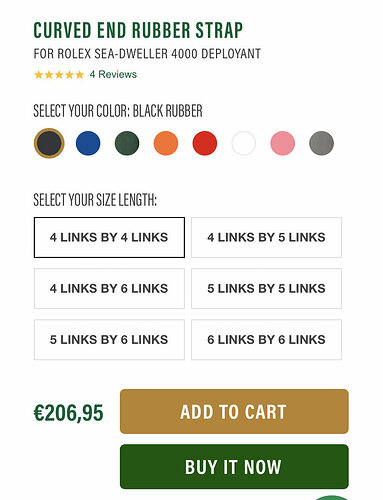
Task: Click the Buy It Now button
Action: coord(234,467)
